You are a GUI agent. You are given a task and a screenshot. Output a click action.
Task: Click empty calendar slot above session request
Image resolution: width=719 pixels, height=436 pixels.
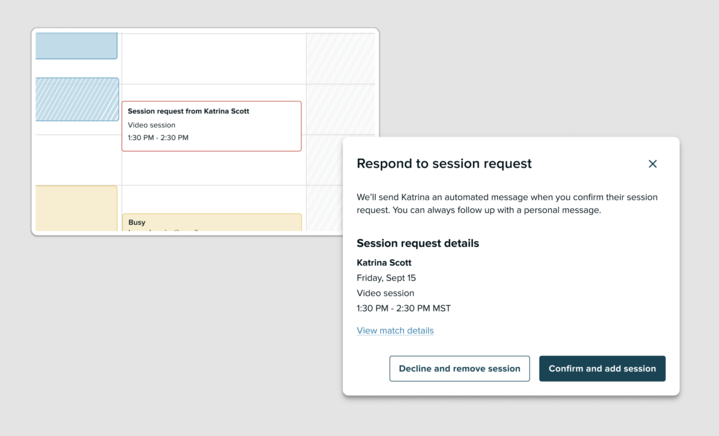tap(213, 60)
